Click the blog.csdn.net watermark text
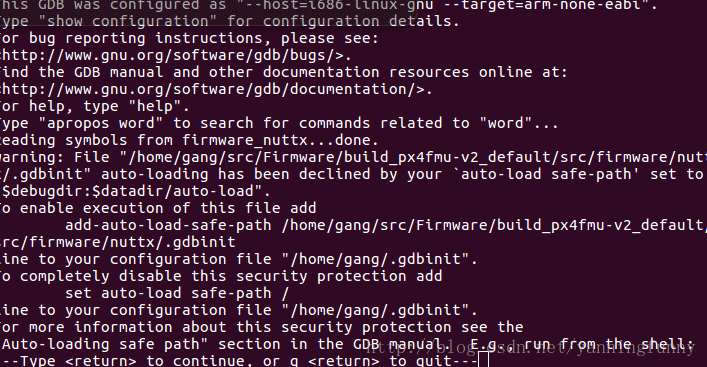 [530, 347]
